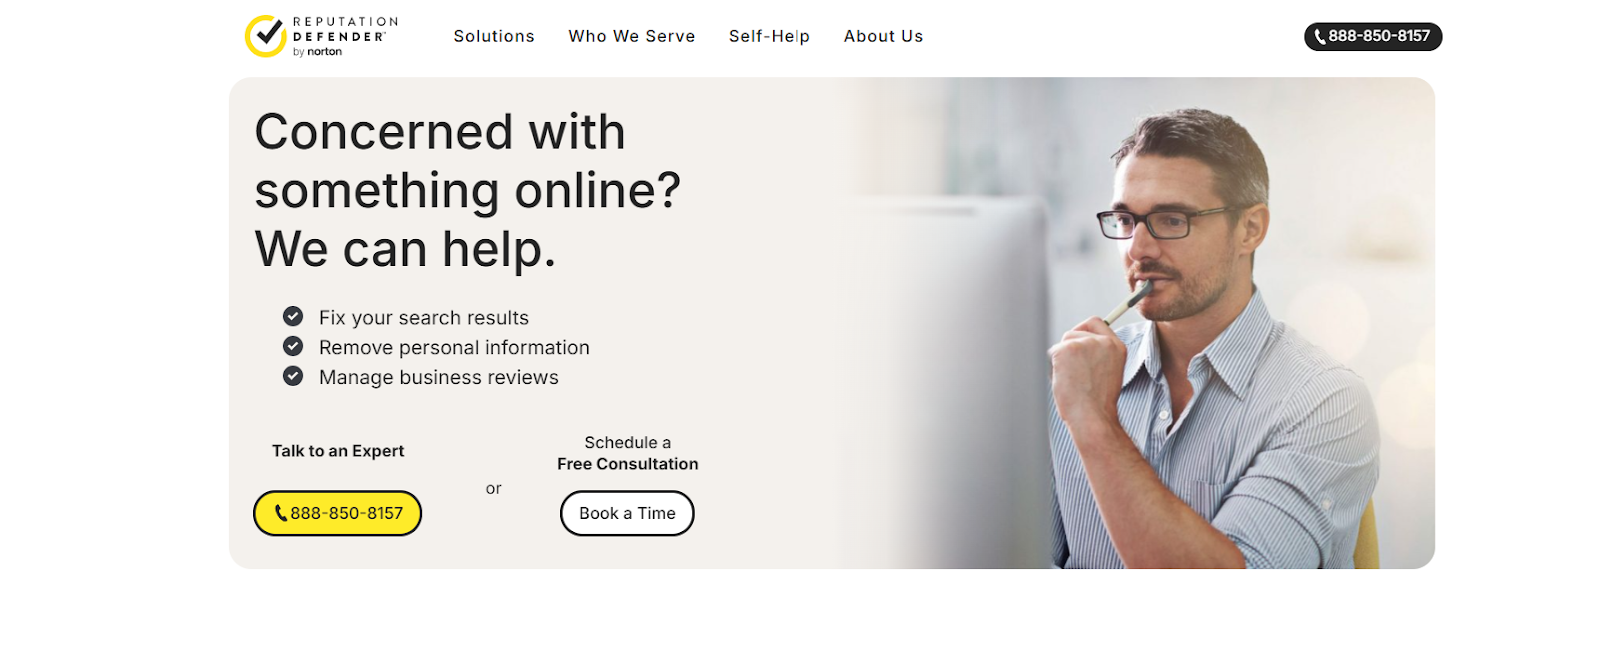Click the ReputationDefender by Norton logo text
Screen dimensions: 1600x651
click(345, 36)
